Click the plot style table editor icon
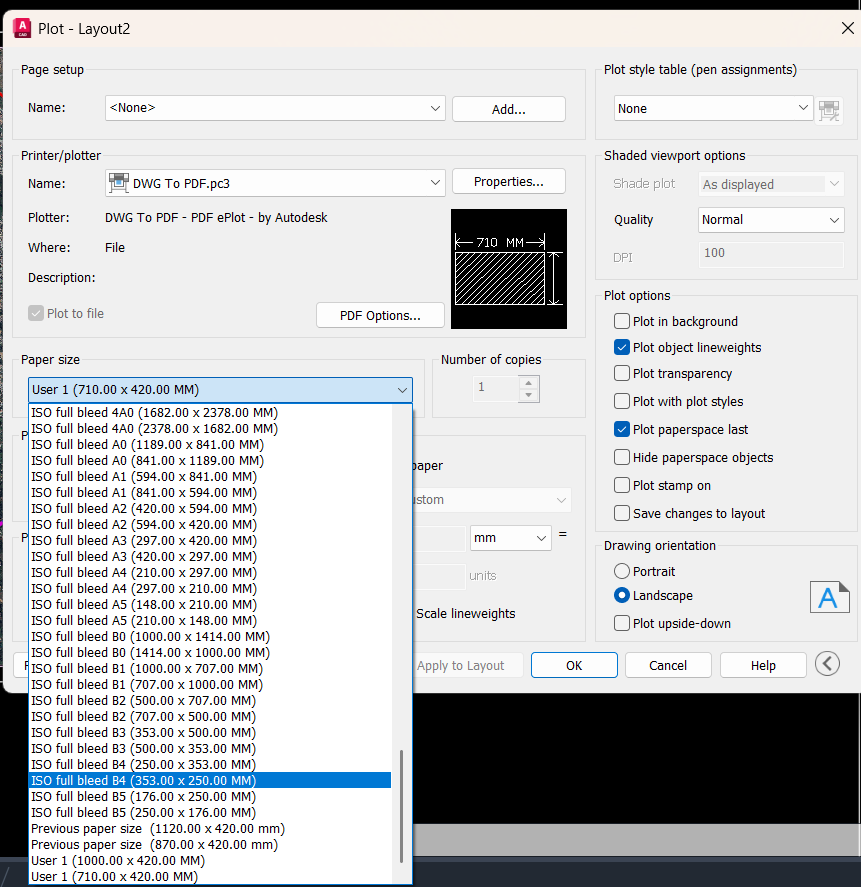861x887 pixels. click(828, 110)
